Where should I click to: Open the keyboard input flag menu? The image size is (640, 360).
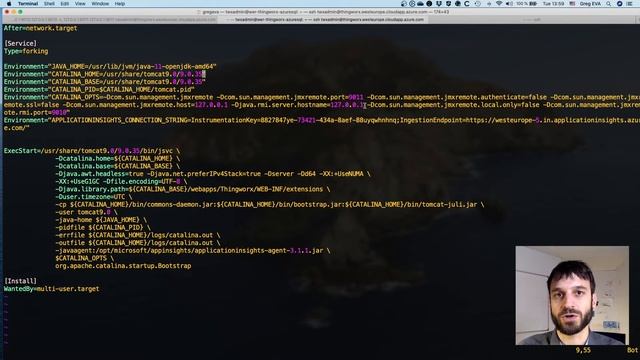coord(572,4)
